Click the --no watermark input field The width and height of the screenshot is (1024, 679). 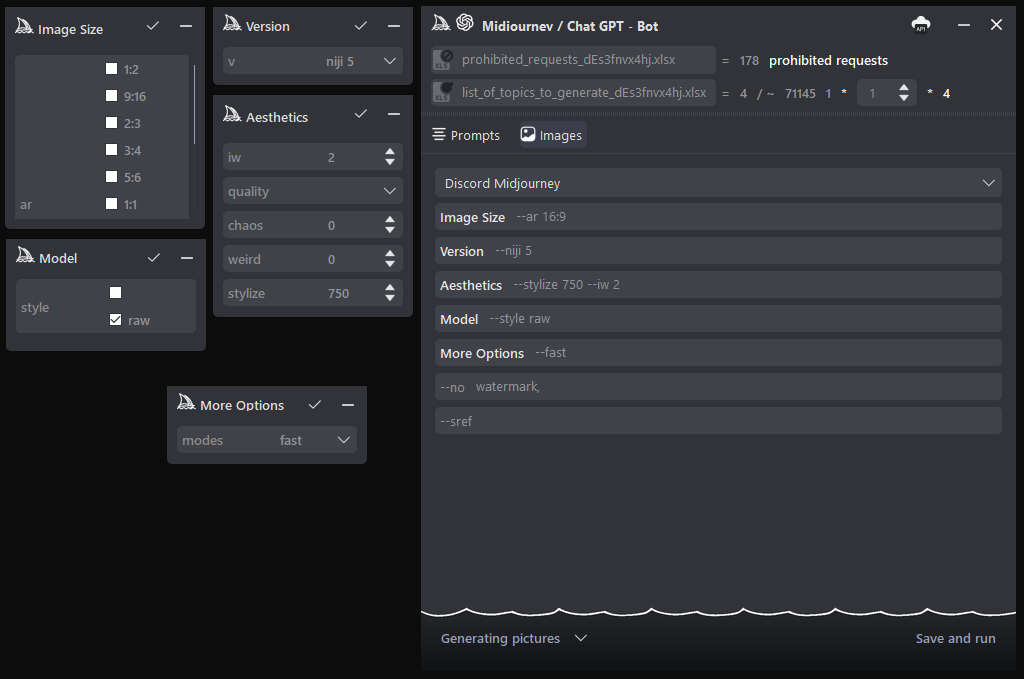click(718, 387)
